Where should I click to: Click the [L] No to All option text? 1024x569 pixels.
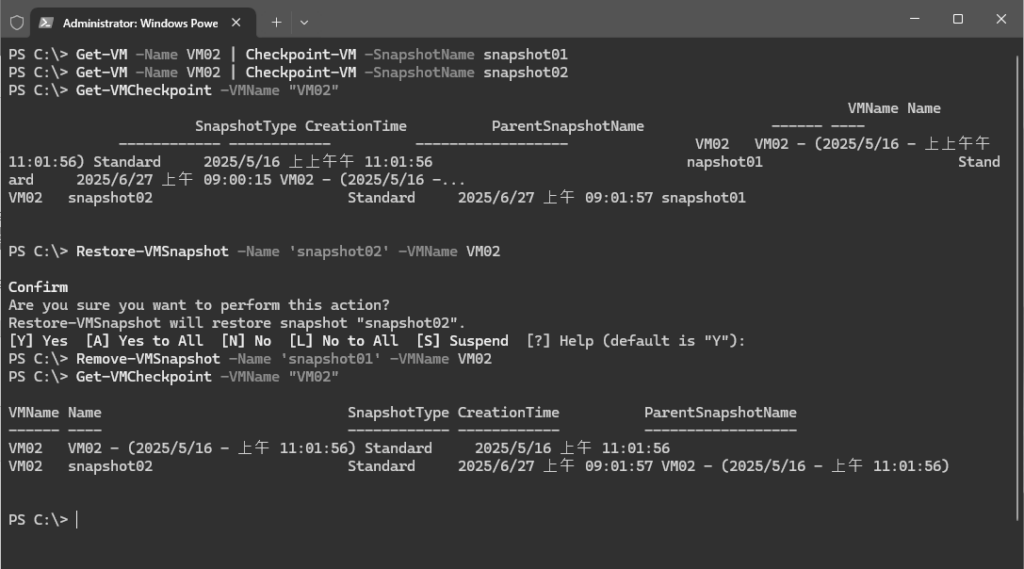point(344,341)
